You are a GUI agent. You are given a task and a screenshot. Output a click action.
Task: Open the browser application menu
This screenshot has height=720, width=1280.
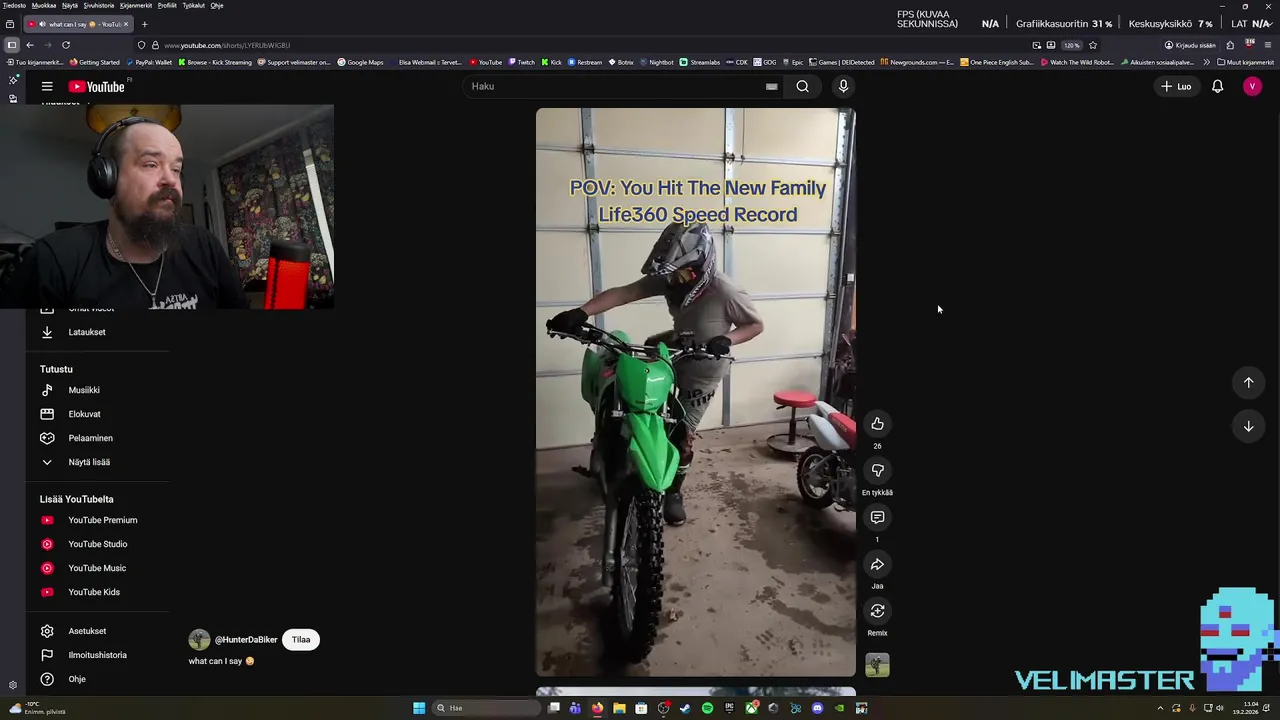(x=1268, y=45)
